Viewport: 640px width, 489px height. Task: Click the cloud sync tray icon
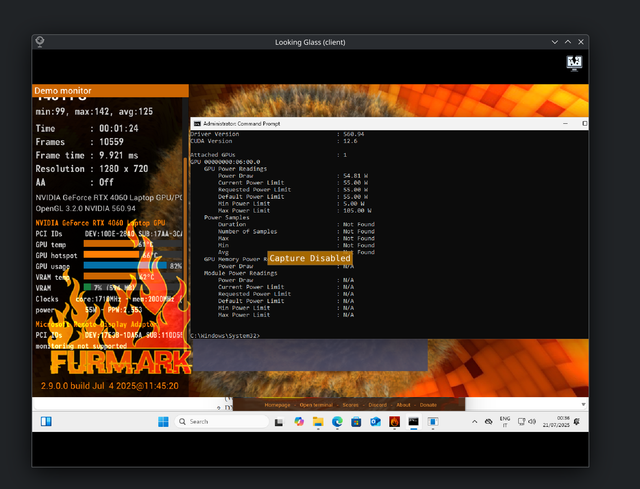(488, 422)
